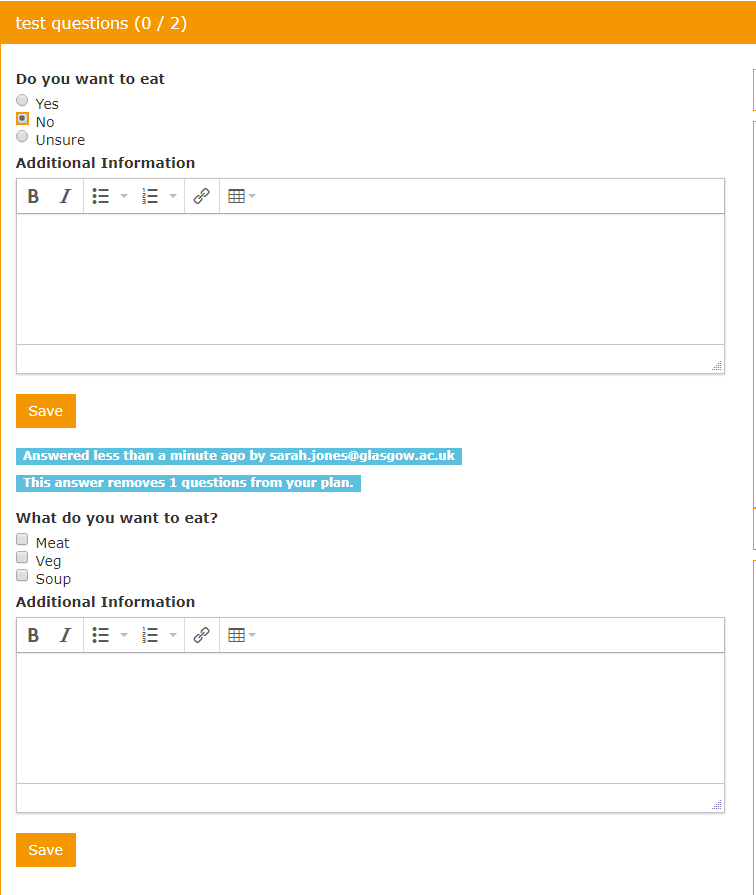The image size is (756, 895).
Task: Toggle bold in the first Additional Information editor
Action: [33, 196]
